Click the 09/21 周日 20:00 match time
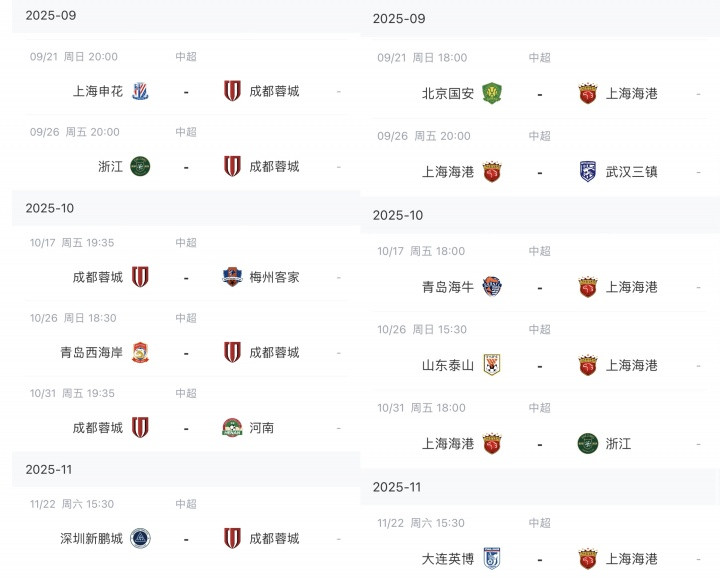Screen dimensions: 720x583 [x=74, y=57]
